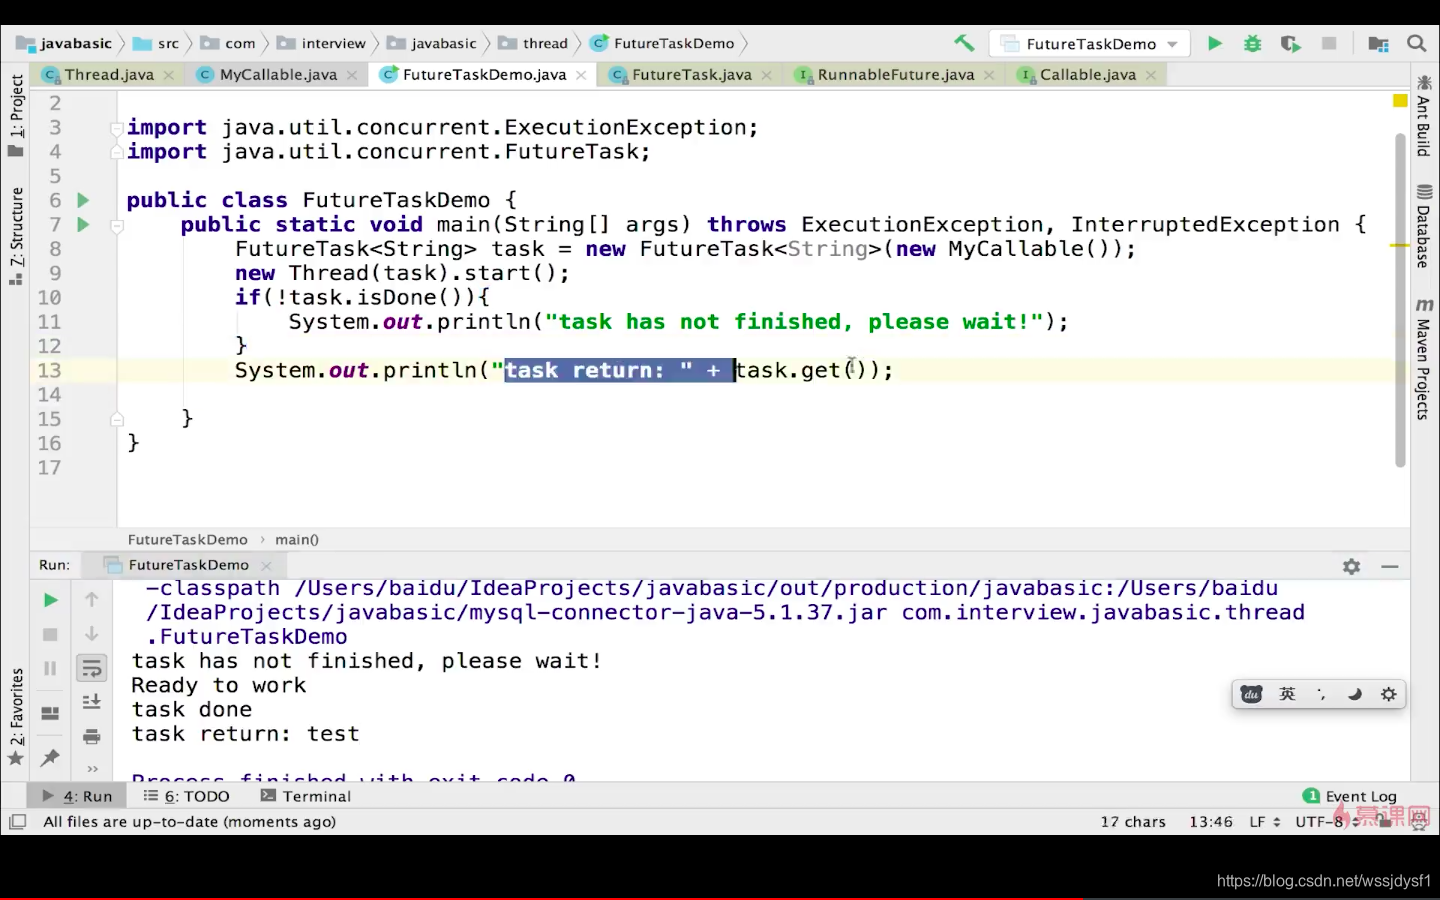The height and width of the screenshot is (900, 1440).
Task: Open Database side panel
Action: click(x=1424, y=226)
